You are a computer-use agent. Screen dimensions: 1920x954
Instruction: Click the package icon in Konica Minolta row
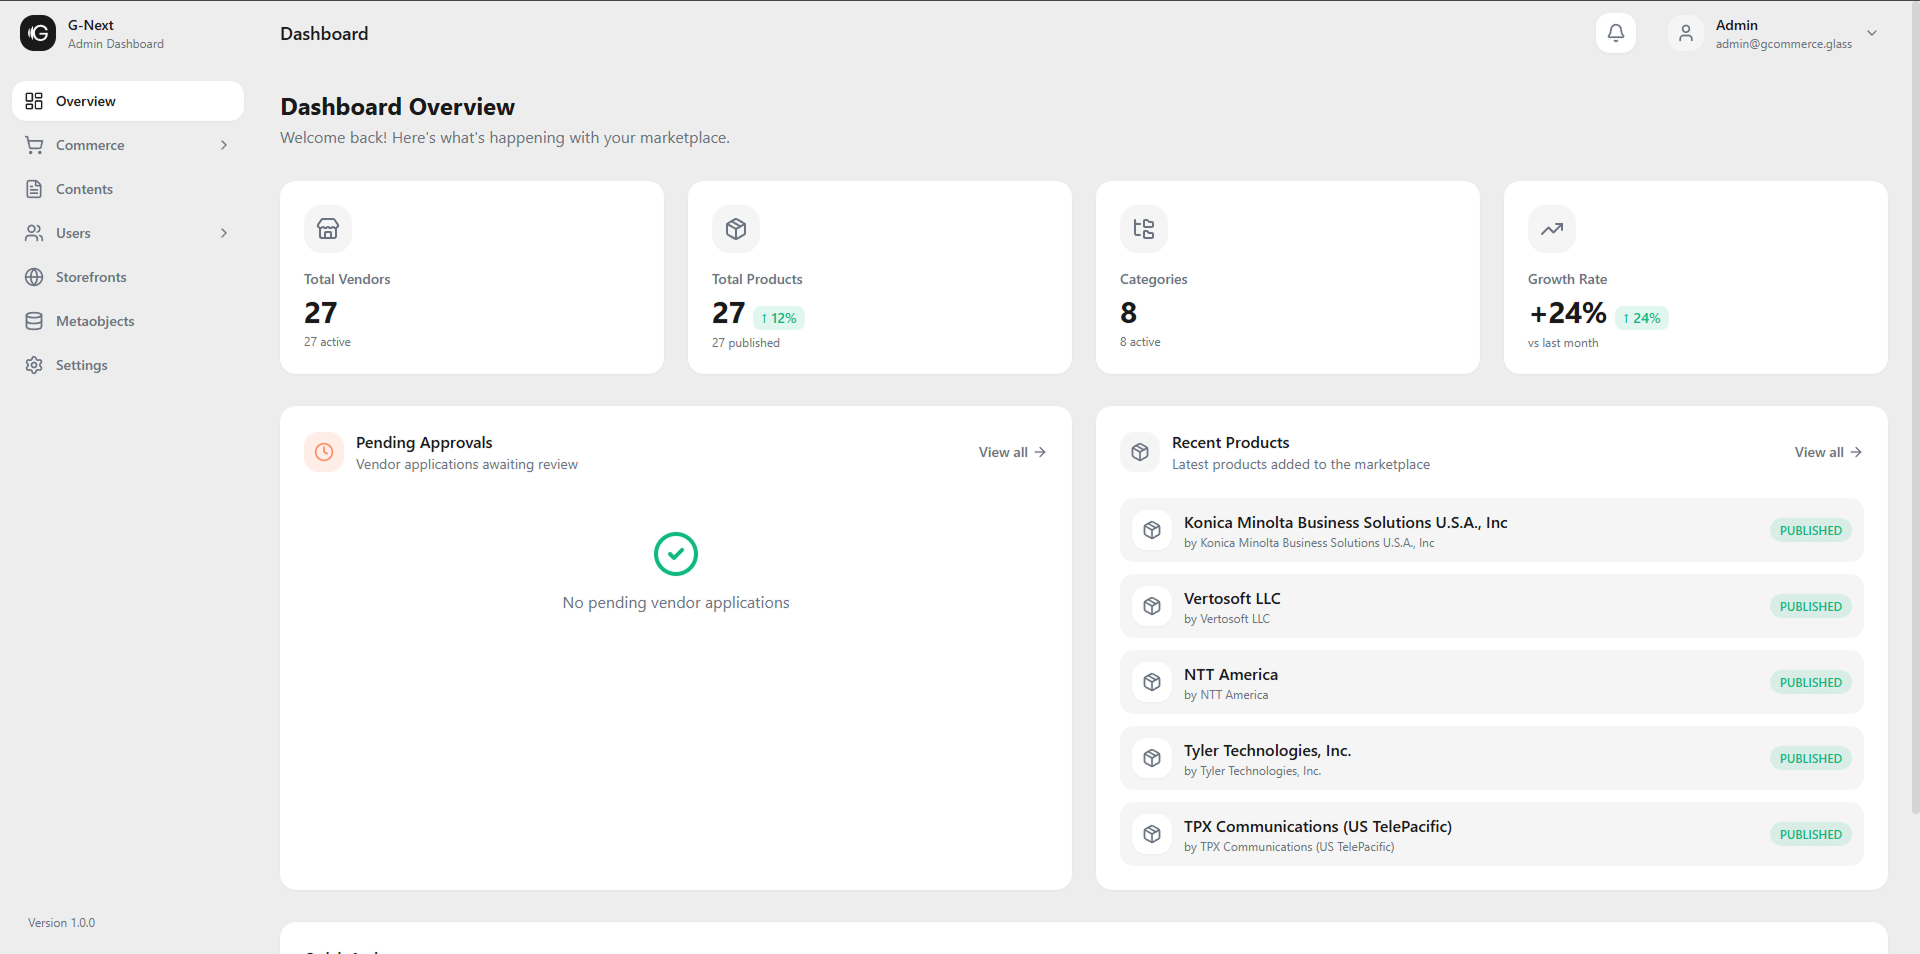point(1152,530)
